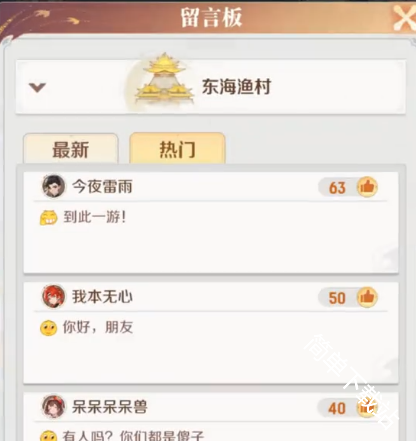This screenshot has width=416, height=441.
Task: Click the golden palace location icon
Action: tap(163, 79)
